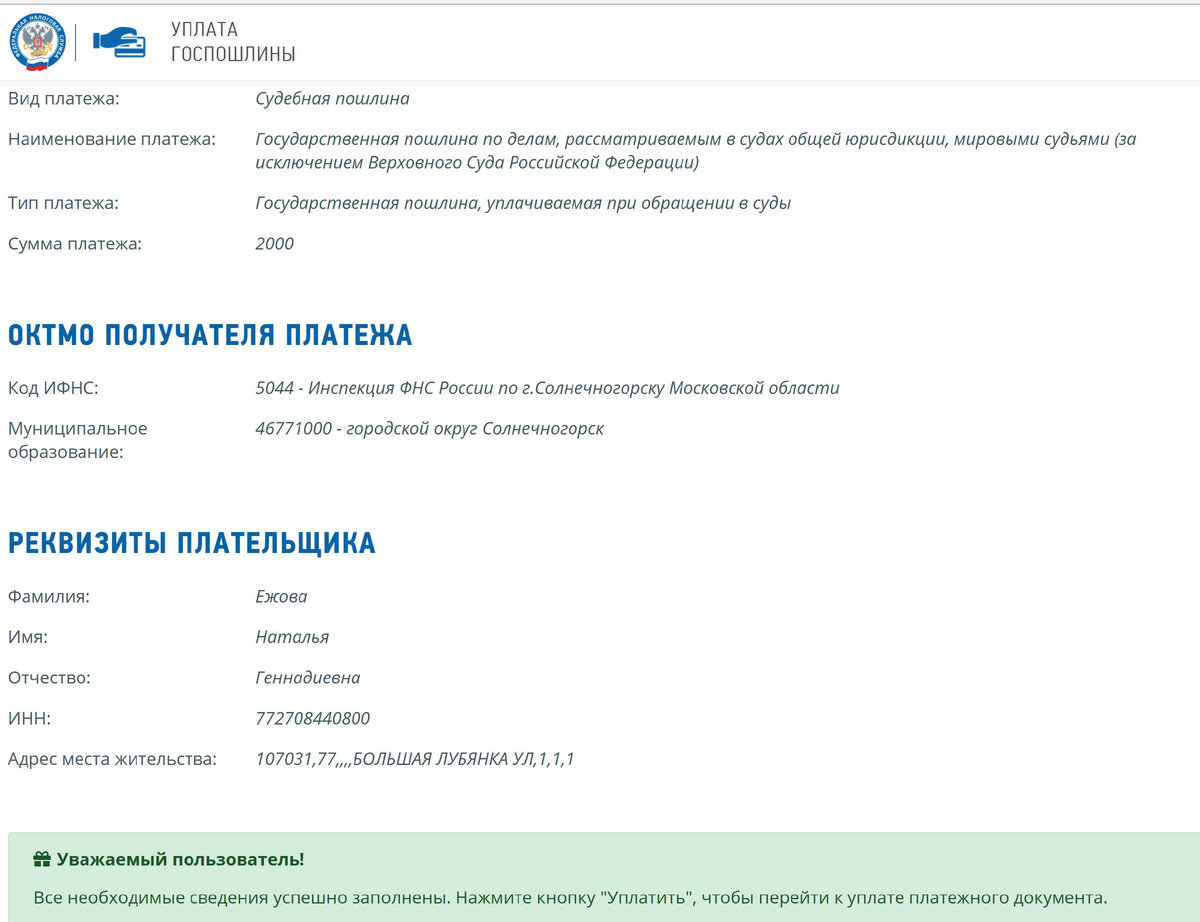Click the label Имя:
1200x922 pixels.
[28, 637]
